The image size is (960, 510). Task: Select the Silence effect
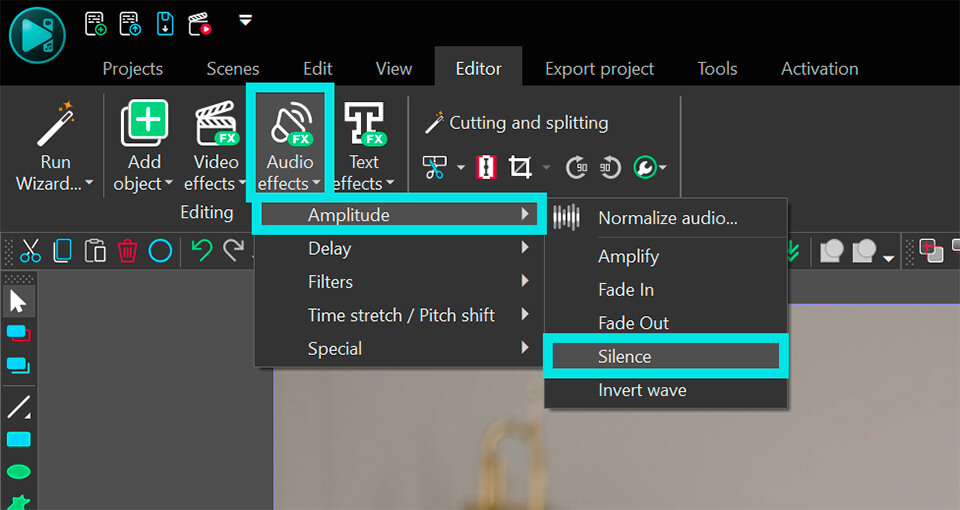point(666,356)
